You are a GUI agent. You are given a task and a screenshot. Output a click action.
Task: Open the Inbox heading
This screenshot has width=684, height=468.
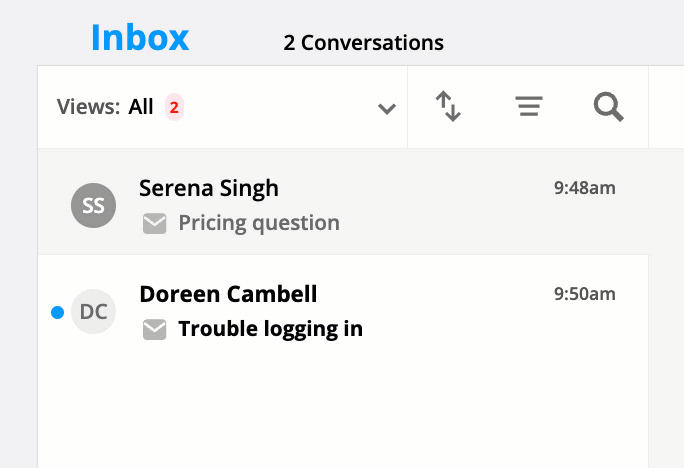click(140, 38)
